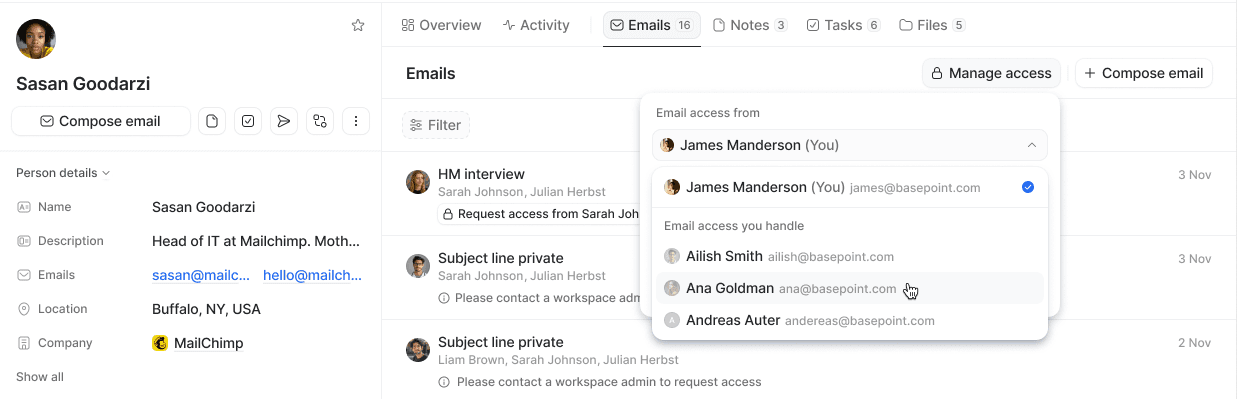Image resolution: width=1237 pixels, height=399 pixels.
Task: Open the HM interview email
Action: (x=481, y=174)
